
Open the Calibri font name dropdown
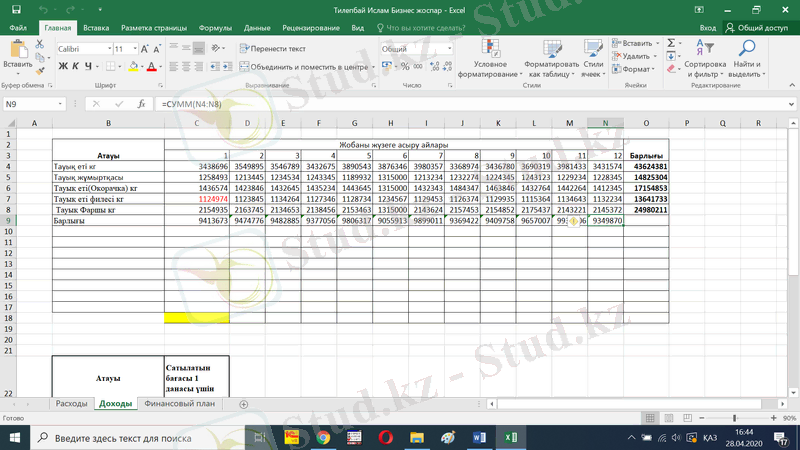[107, 49]
